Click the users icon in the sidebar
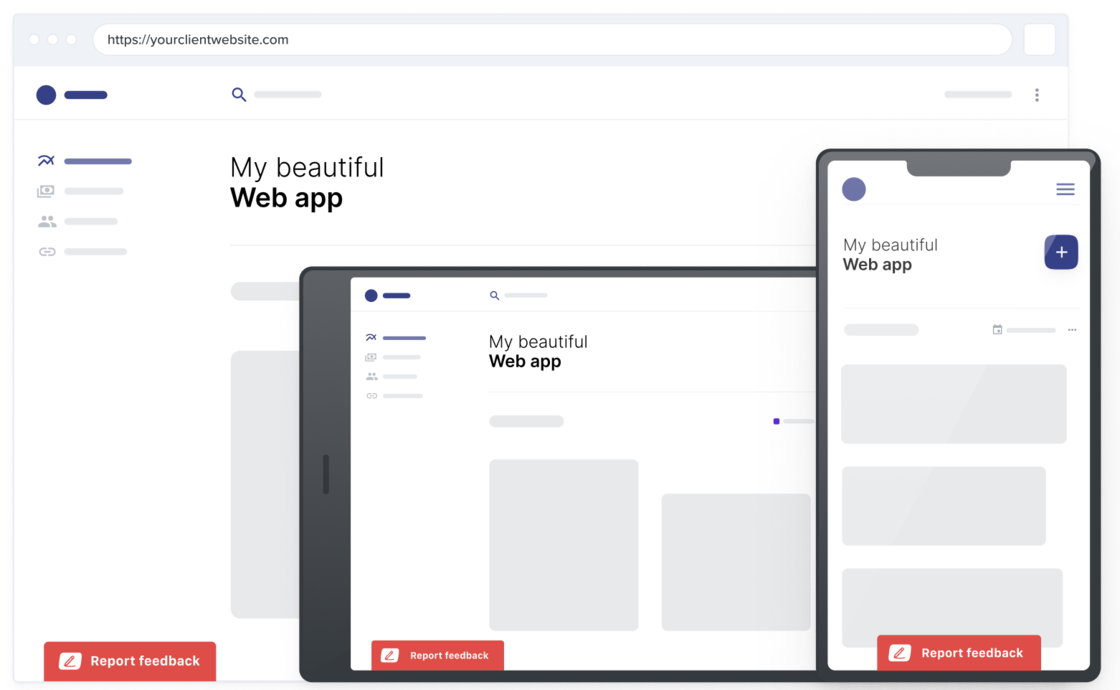The image size is (1120, 690). click(46, 220)
